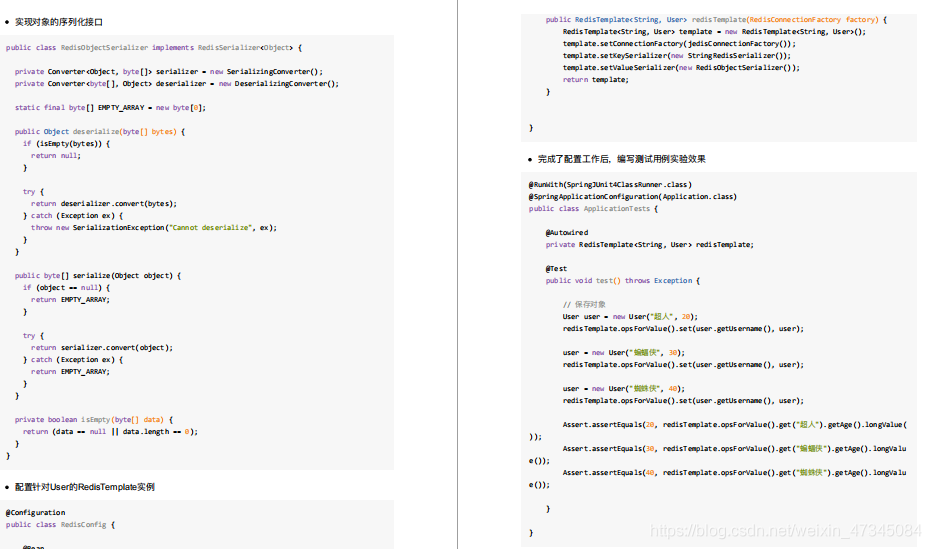Click the line "public Object deserialize(byte[] bytes) {"
Screen dimensions: 931x549
pyautogui.click(x=100, y=132)
